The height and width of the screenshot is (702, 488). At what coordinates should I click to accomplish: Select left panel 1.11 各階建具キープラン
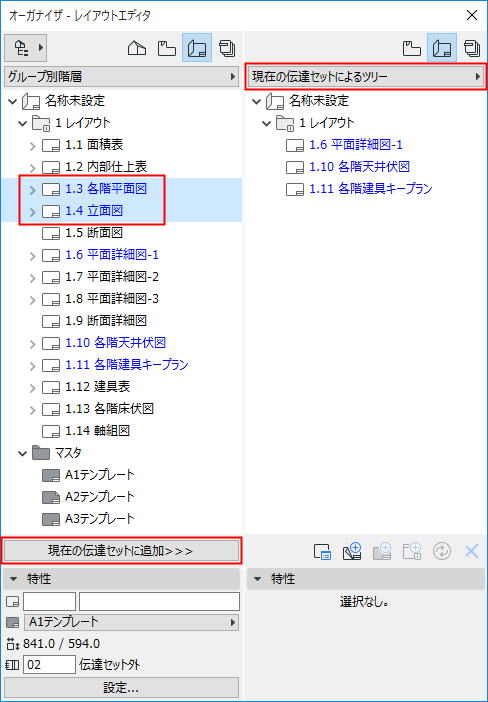[x=127, y=364]
